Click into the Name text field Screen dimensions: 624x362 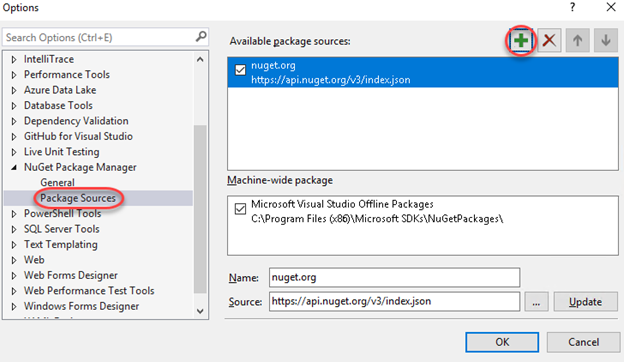[x=394, y=277]
